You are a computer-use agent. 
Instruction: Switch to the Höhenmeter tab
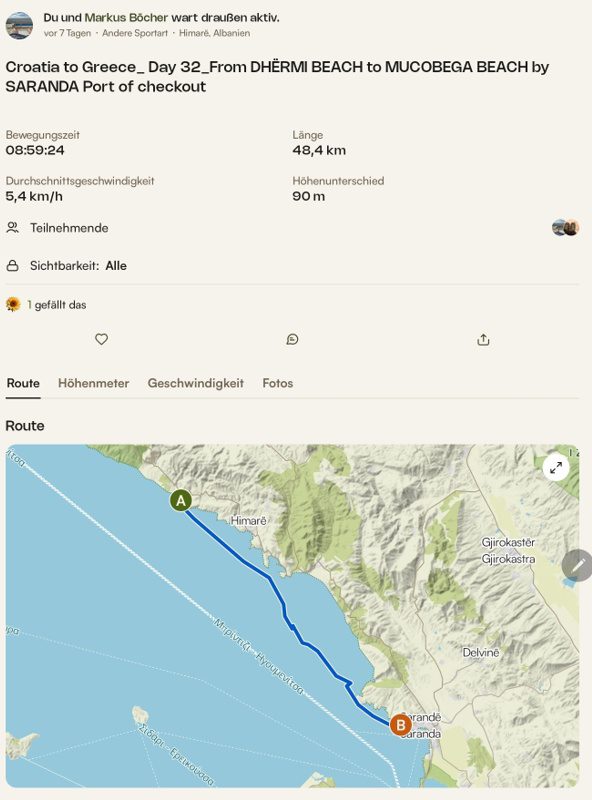[x=93, y=383]
